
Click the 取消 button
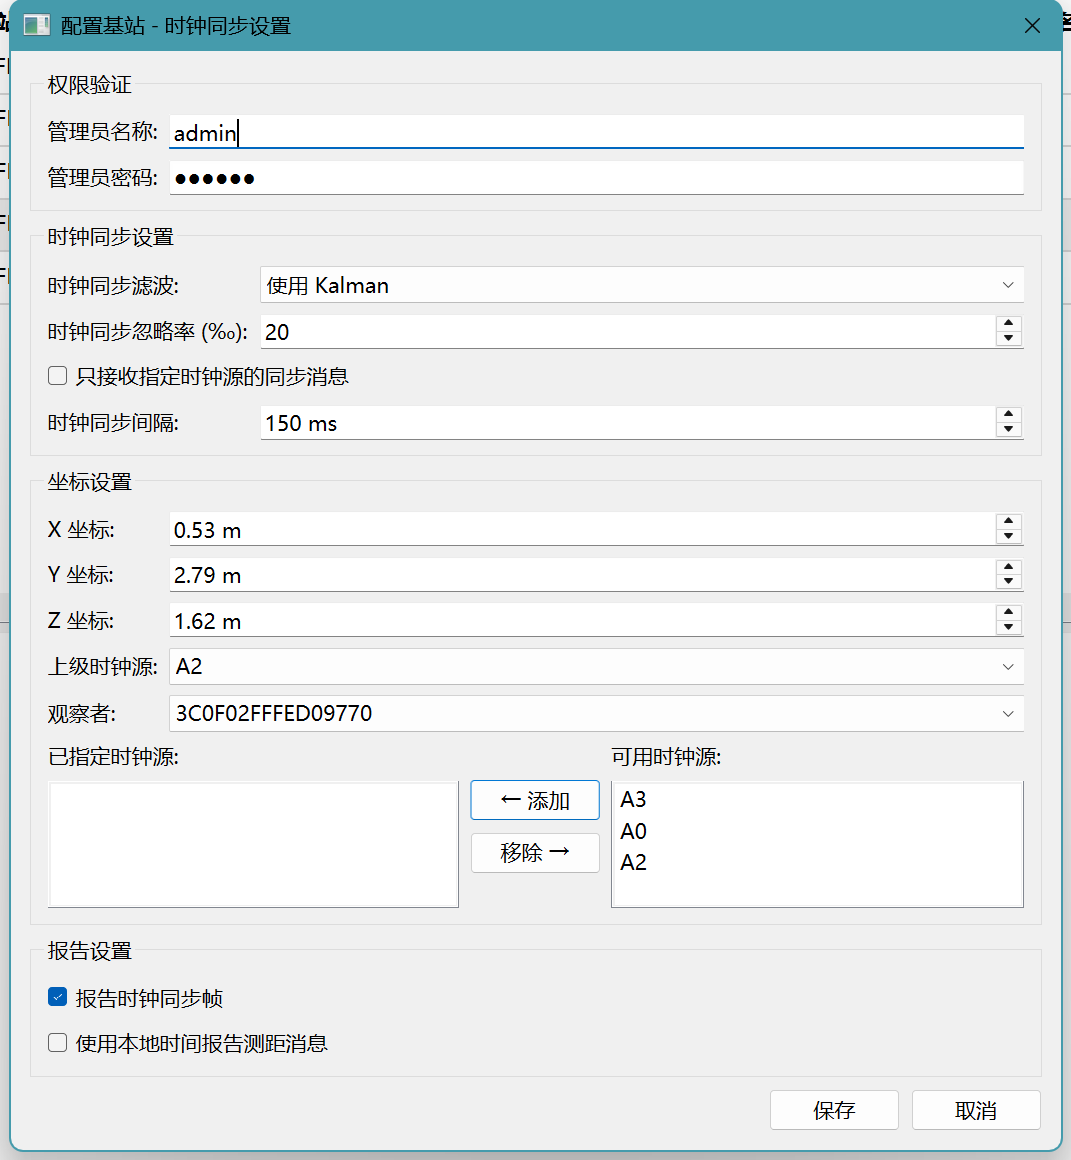pos(975,1110)
